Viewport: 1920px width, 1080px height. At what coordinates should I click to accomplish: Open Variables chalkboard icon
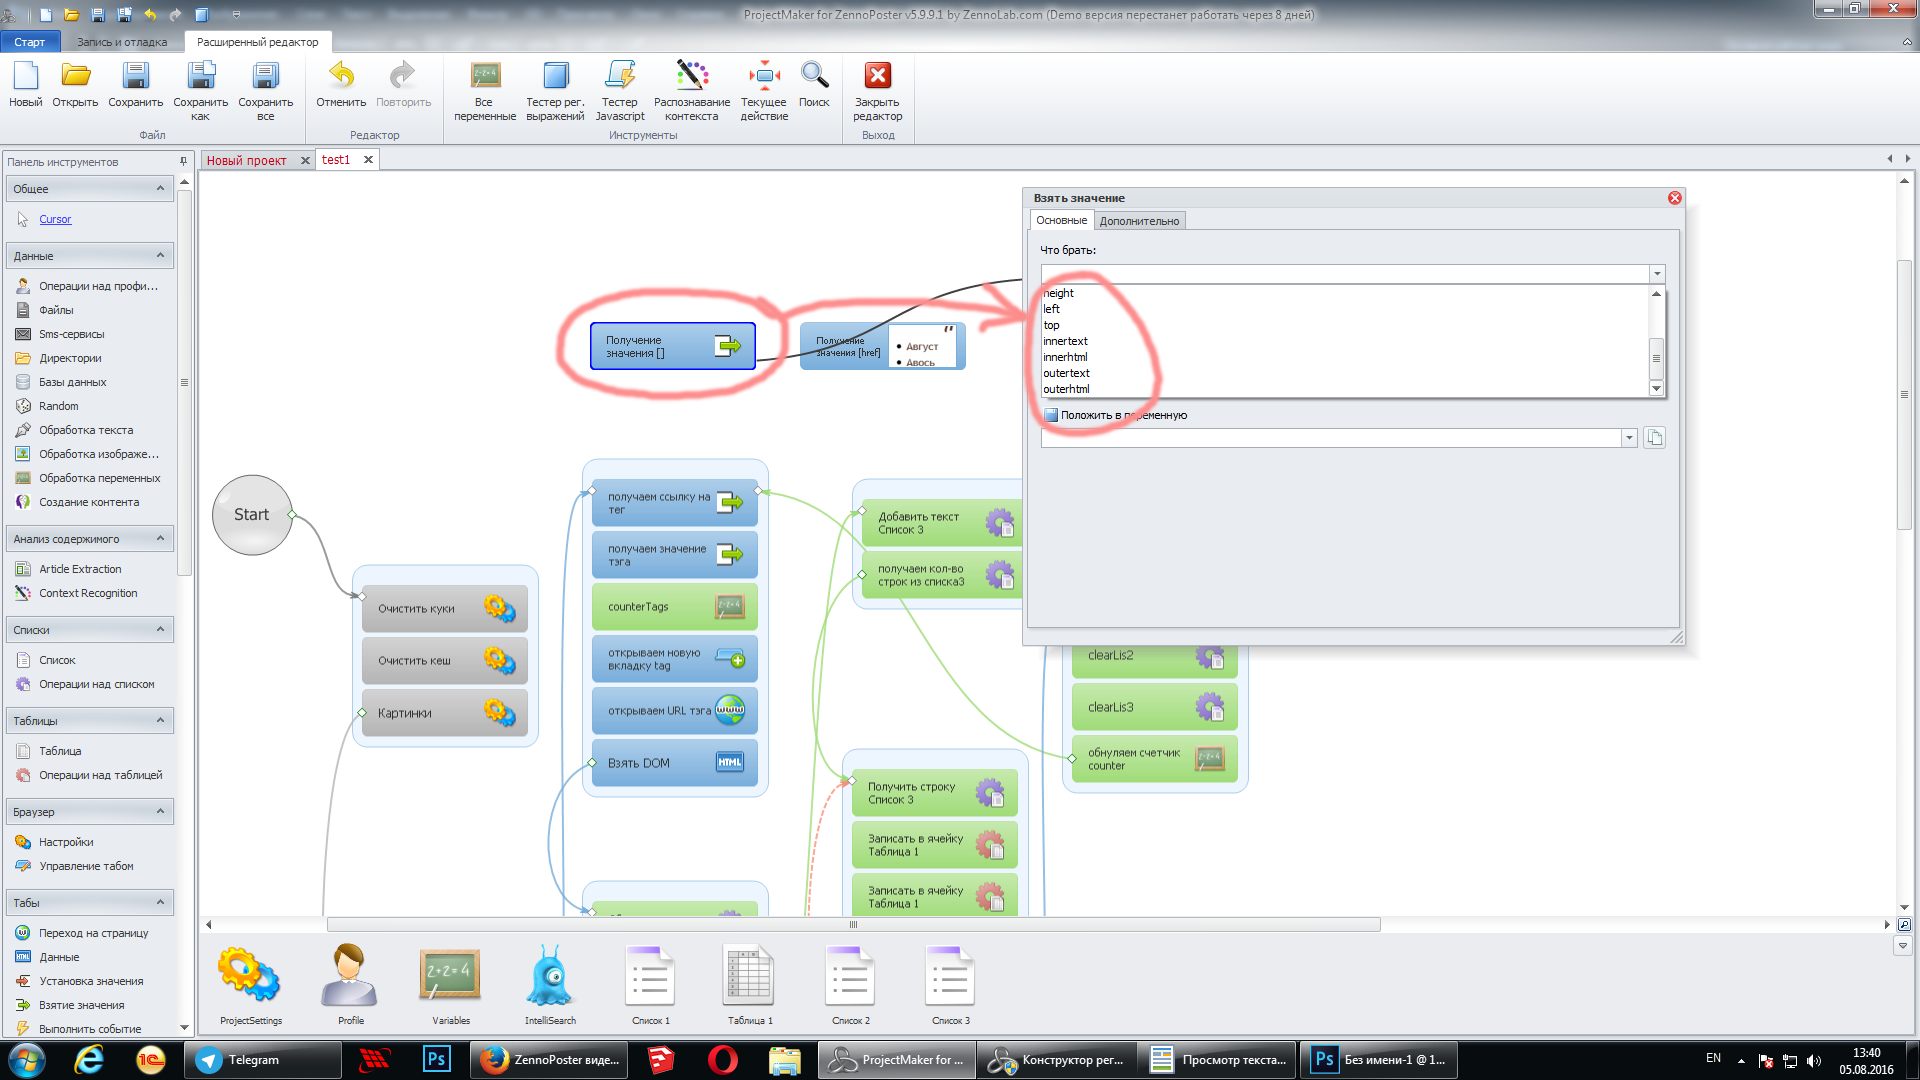click(x=450, y=985)
